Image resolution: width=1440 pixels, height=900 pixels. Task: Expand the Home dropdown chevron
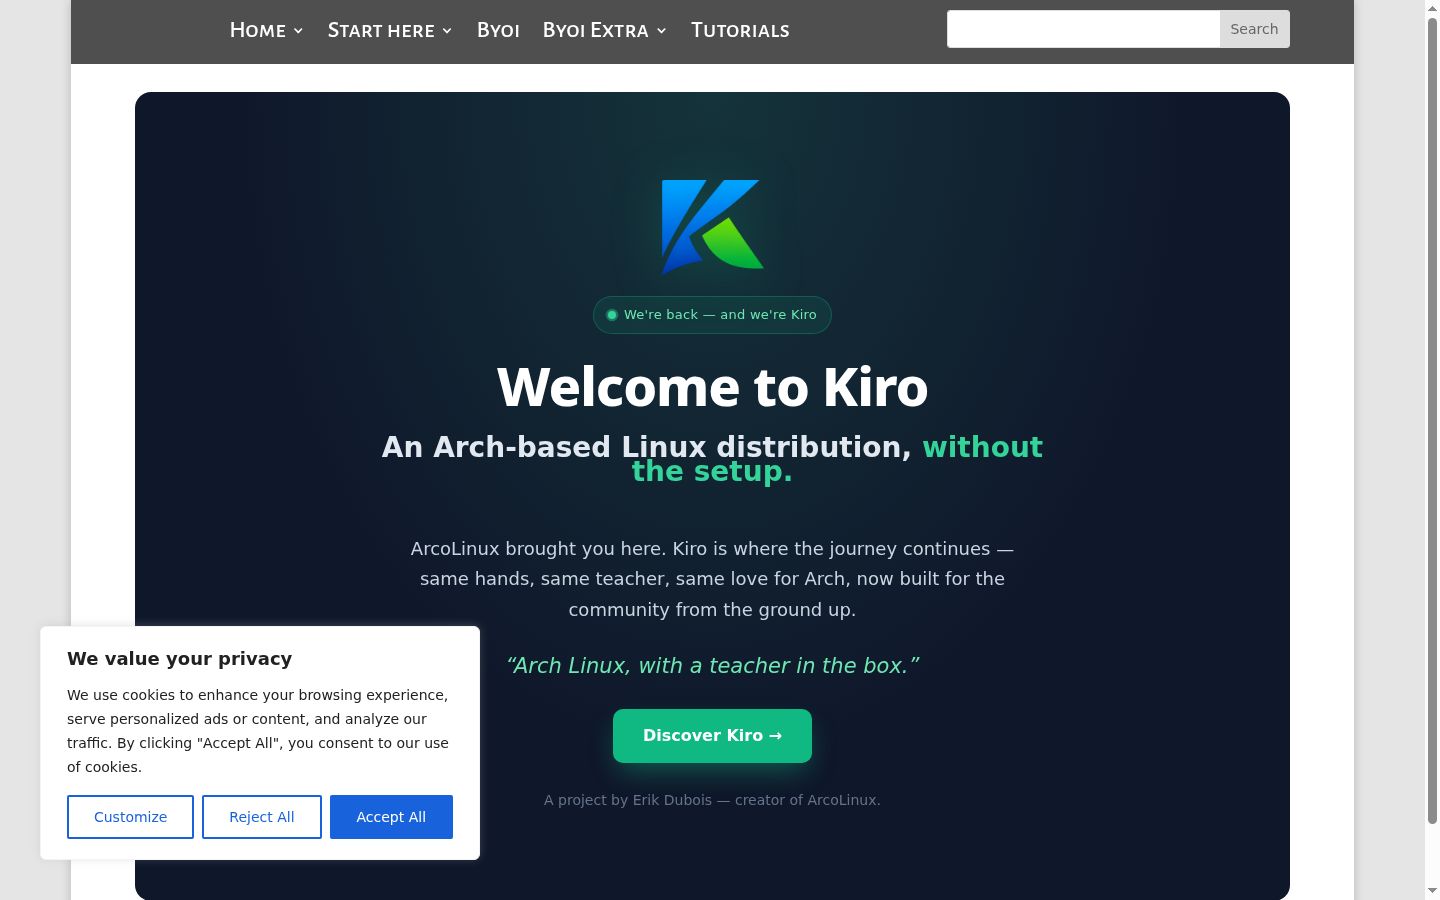(298, 31)
